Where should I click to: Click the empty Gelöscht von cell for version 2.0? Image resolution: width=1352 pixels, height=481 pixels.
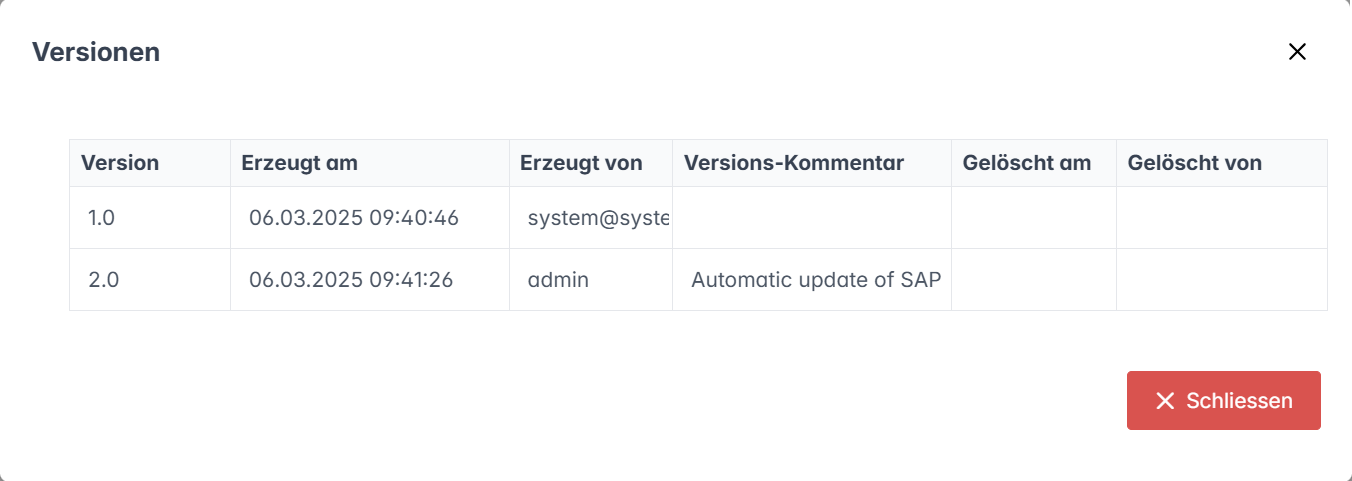click(1221, 280)
